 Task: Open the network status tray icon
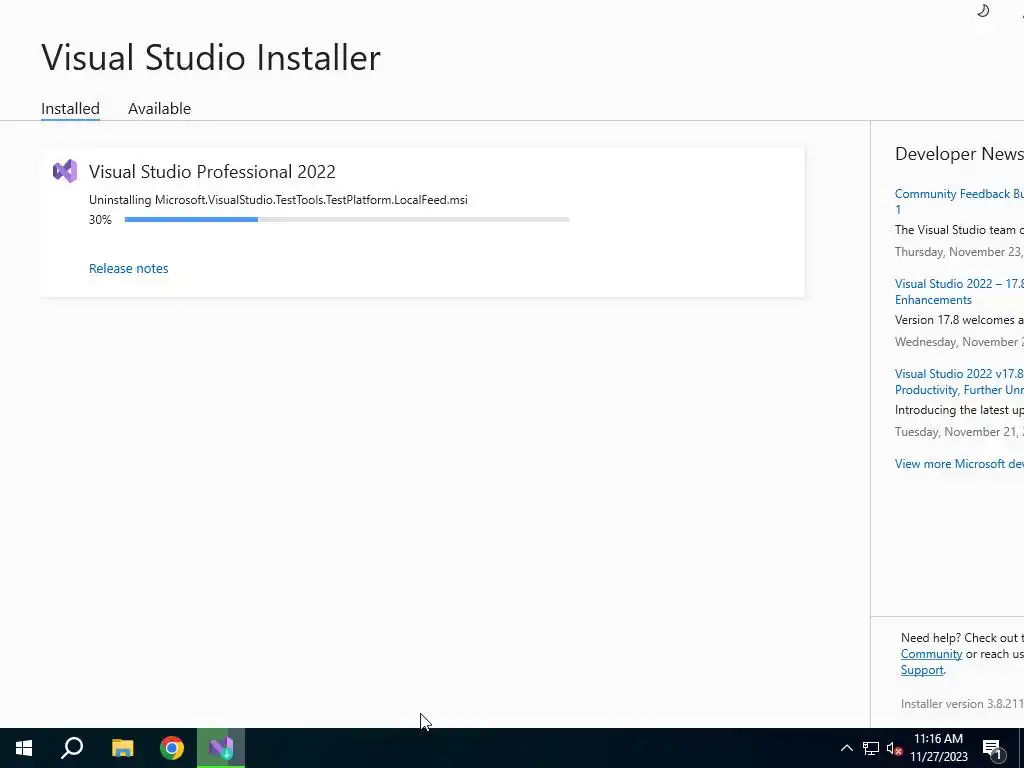coord(871,748)
